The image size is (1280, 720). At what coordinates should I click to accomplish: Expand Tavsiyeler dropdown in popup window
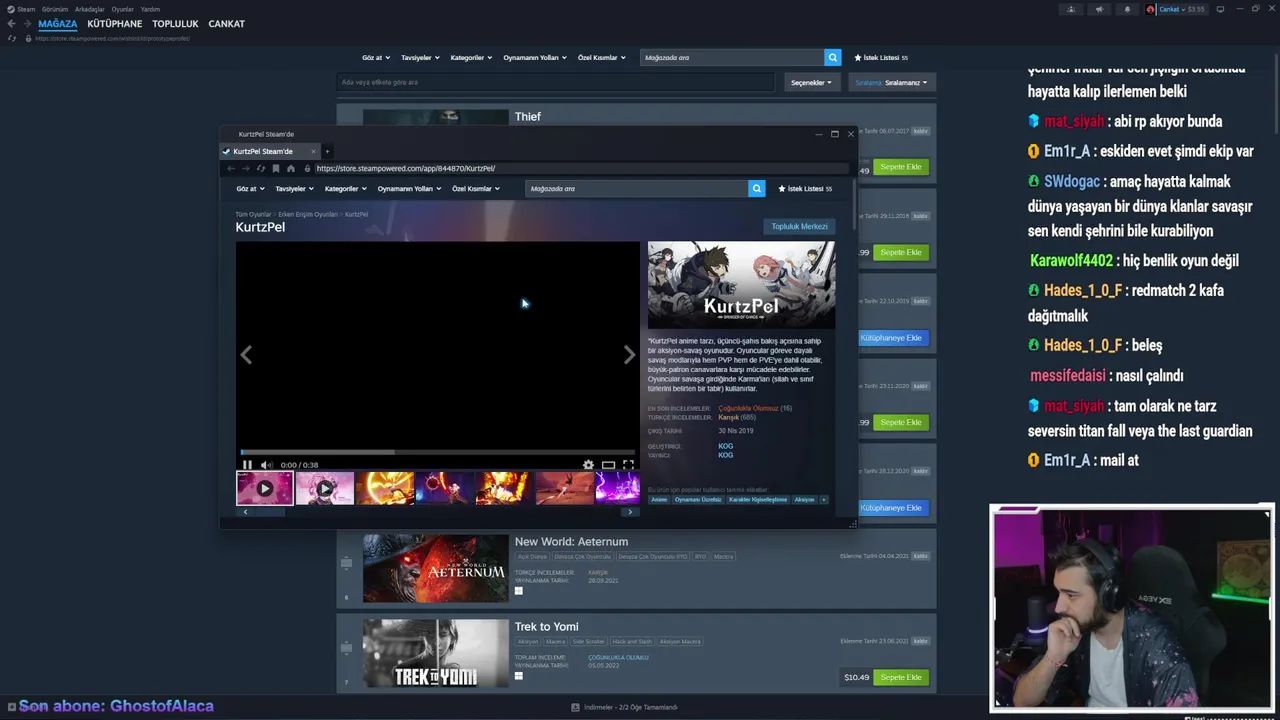tap(294, 188)
